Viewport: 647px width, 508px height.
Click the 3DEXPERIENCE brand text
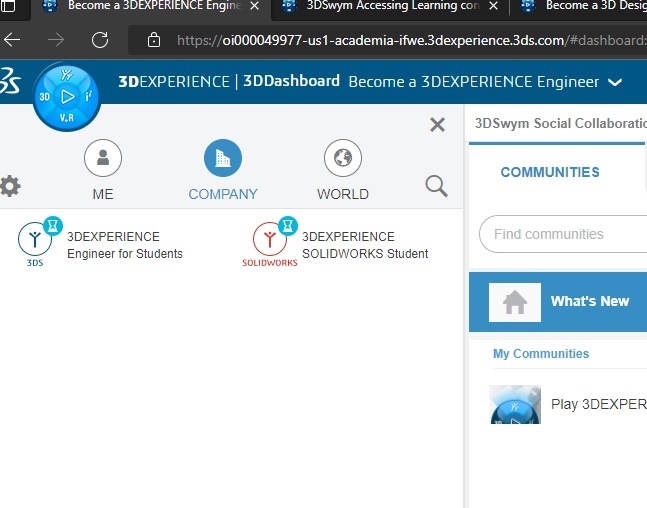pos(174,81)
